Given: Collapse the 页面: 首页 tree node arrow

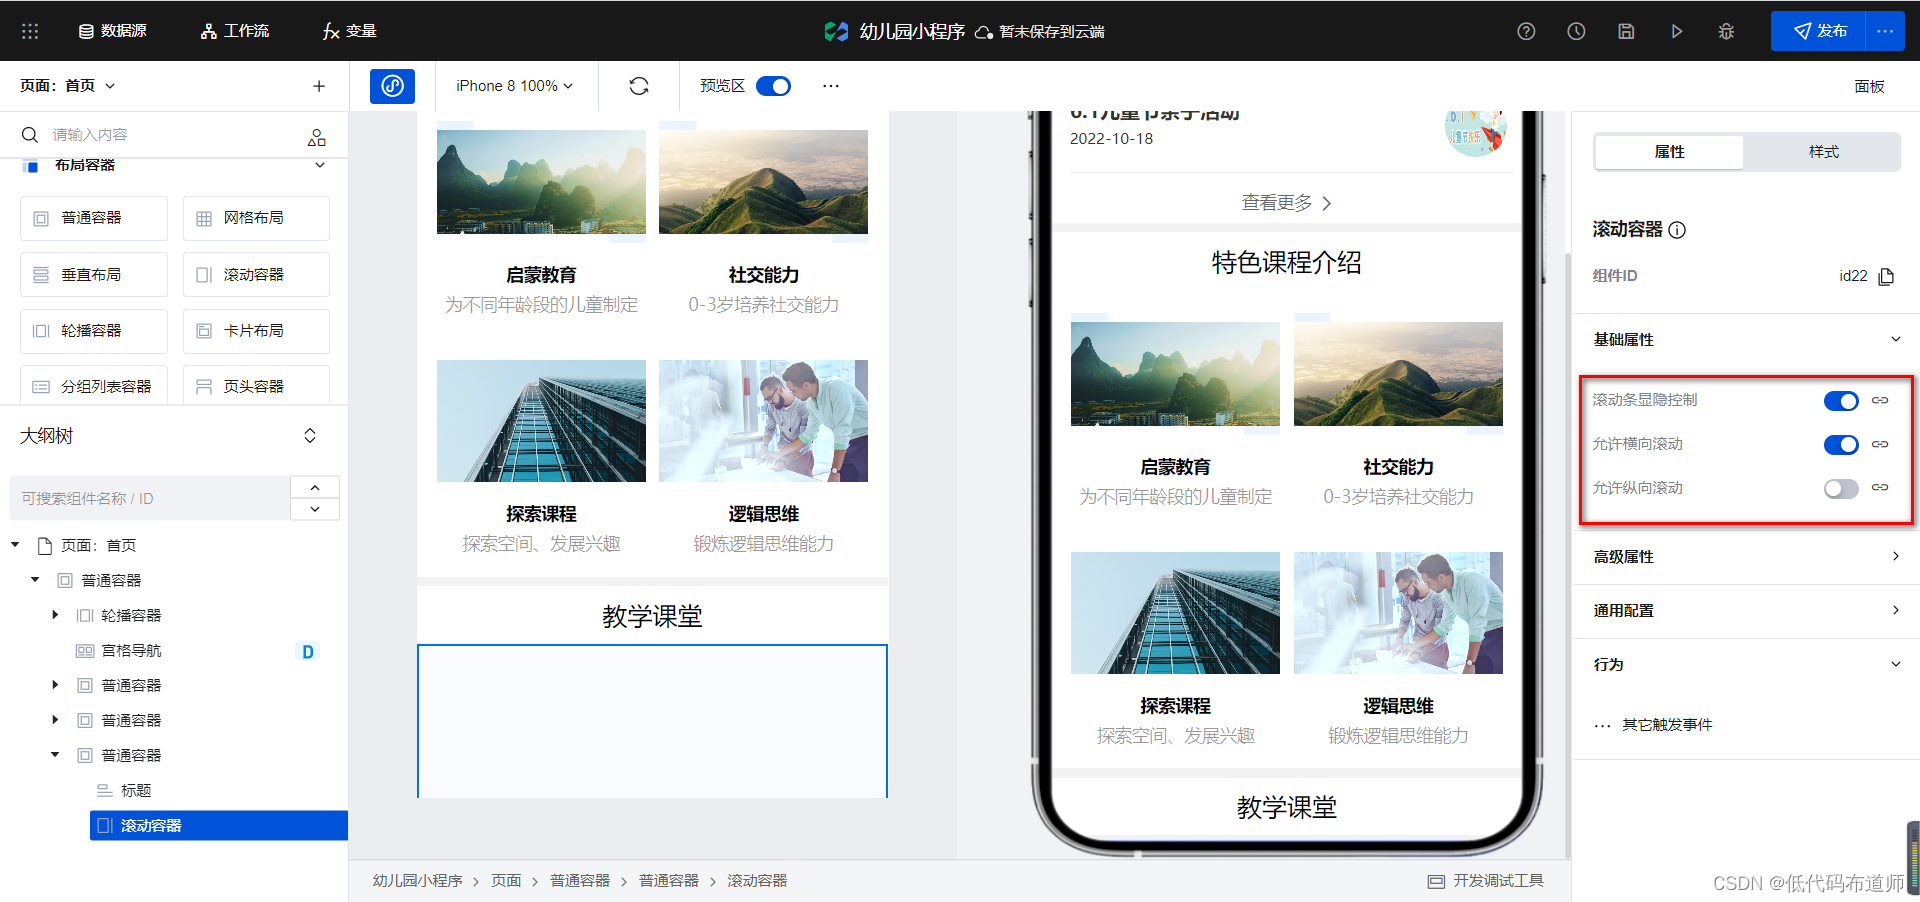Looking at the screenshot, I should point(15,545).
